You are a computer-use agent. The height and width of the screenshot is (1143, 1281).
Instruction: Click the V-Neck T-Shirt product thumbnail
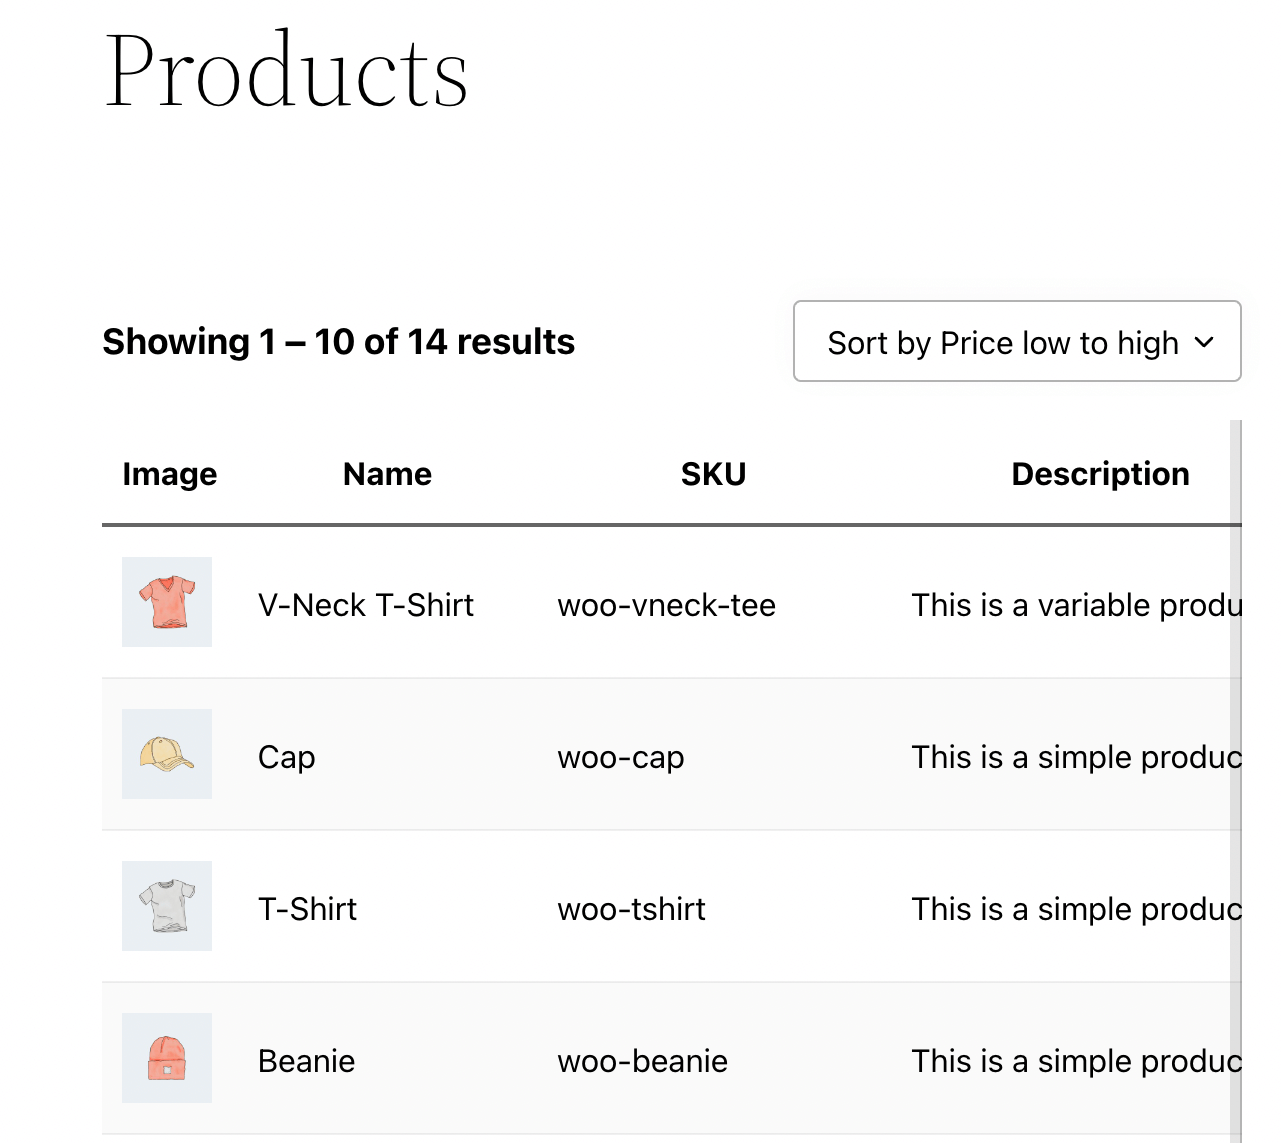[x=167, y=602]
